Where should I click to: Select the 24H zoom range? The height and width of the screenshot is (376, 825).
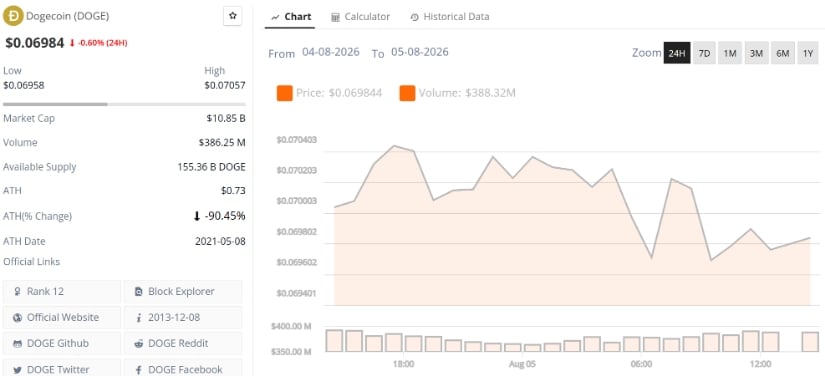pyautogui.click(x=677, y=53)
